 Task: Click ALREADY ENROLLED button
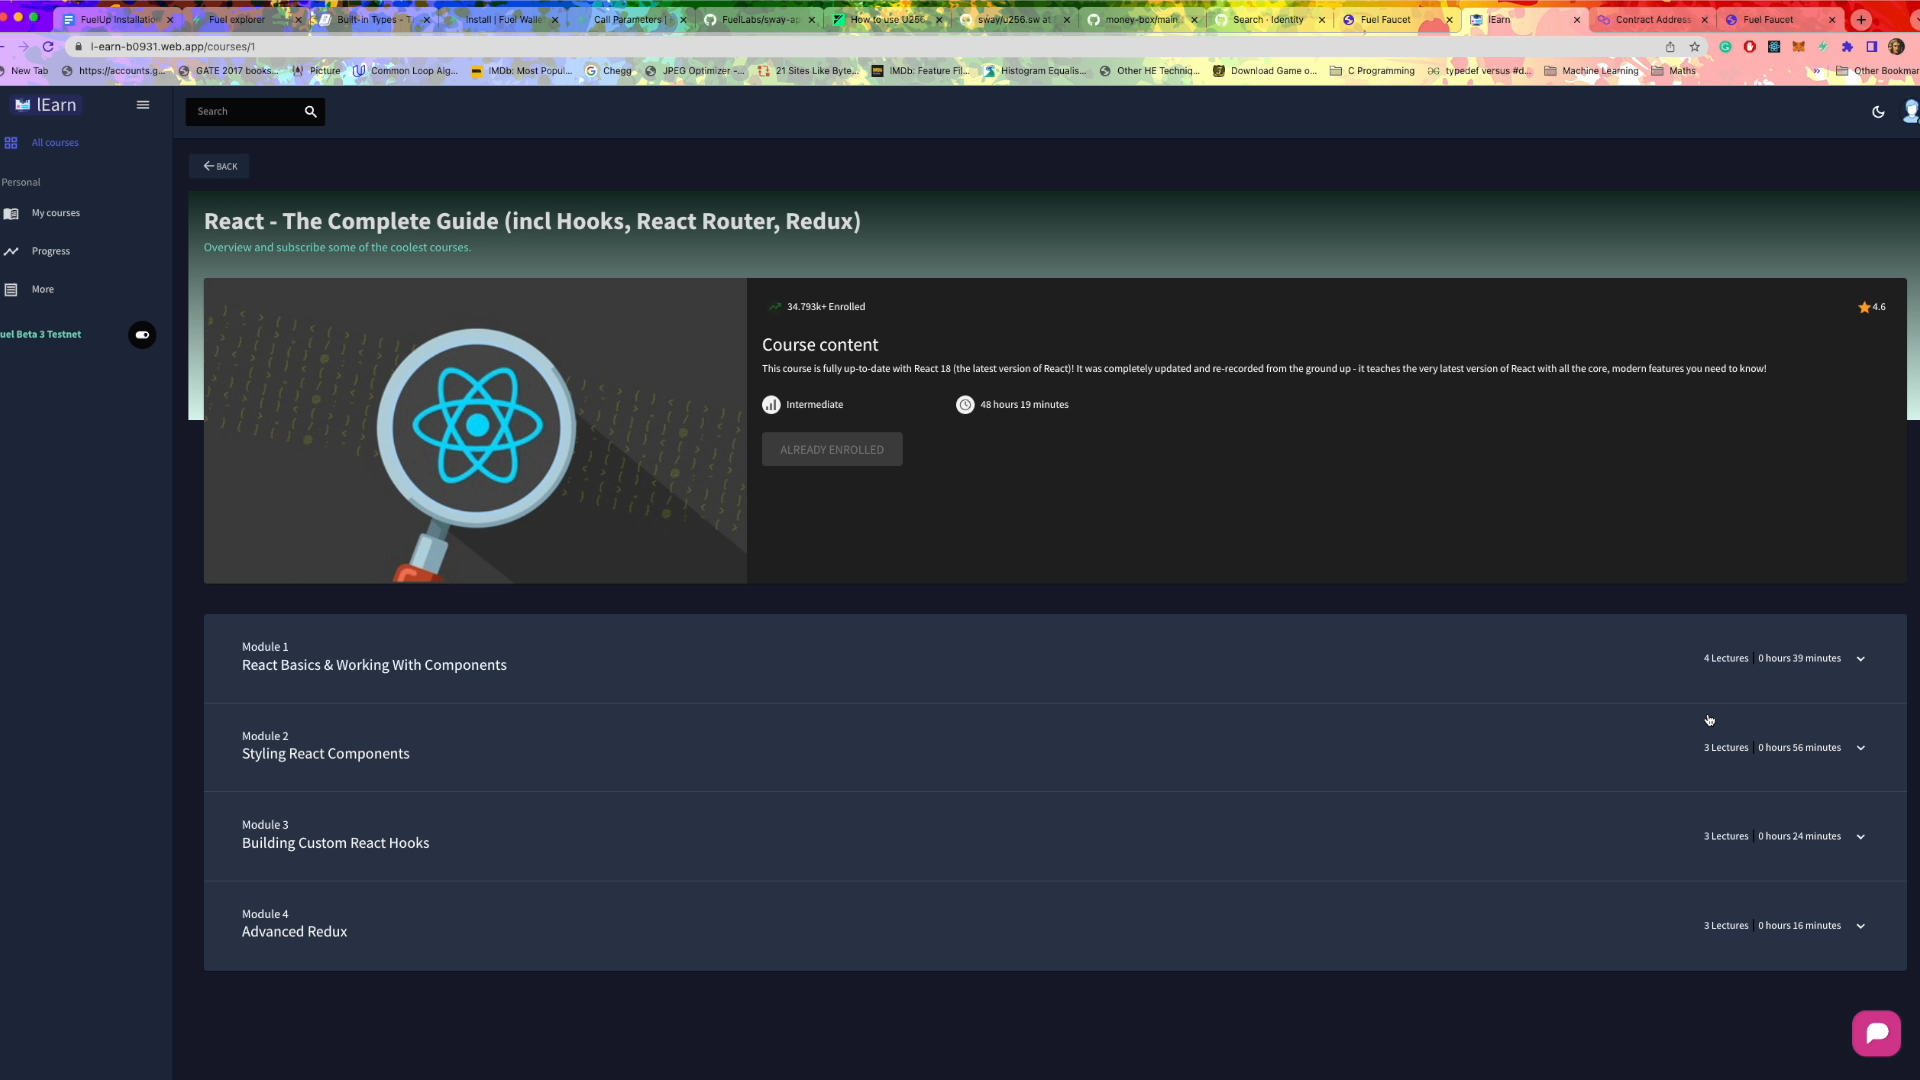click(832, 450)
